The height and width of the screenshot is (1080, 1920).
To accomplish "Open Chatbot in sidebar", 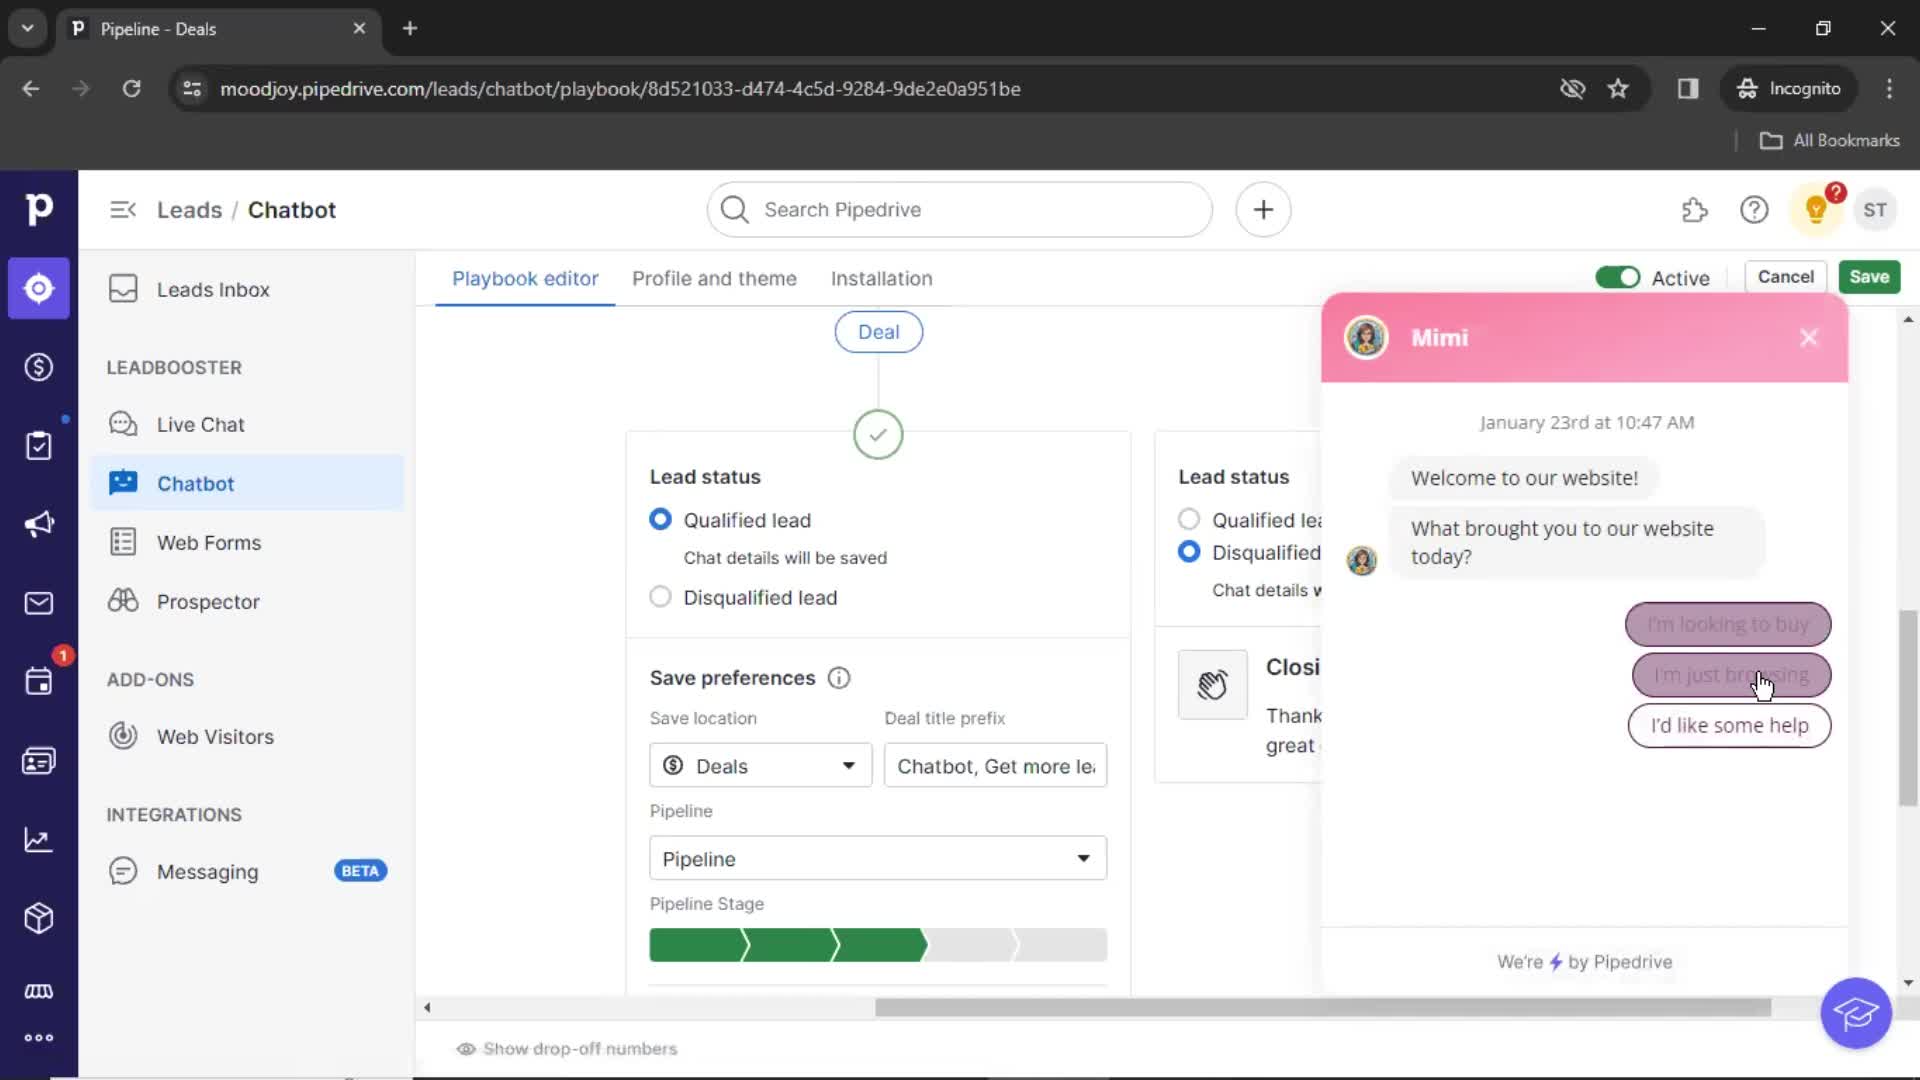I will [x=247, y=483].
